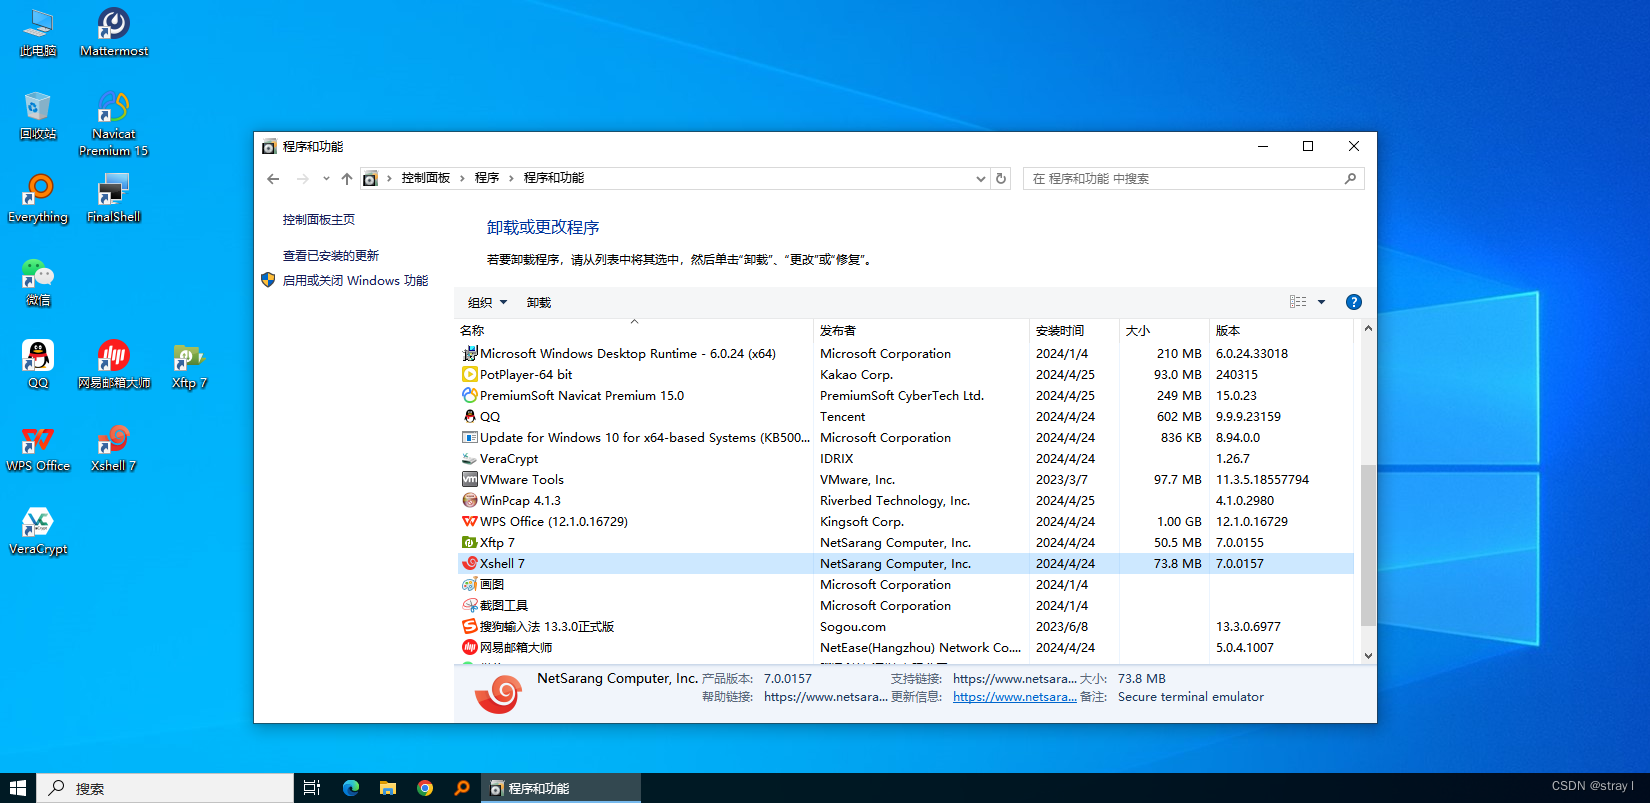Click the help question mark icon
Image resolution: width=1650 pixels, height=803 pixels.
pos(1353,302)
